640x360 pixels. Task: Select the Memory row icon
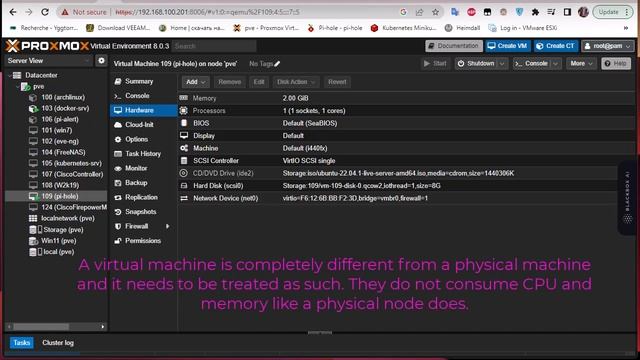pos(184,98)
